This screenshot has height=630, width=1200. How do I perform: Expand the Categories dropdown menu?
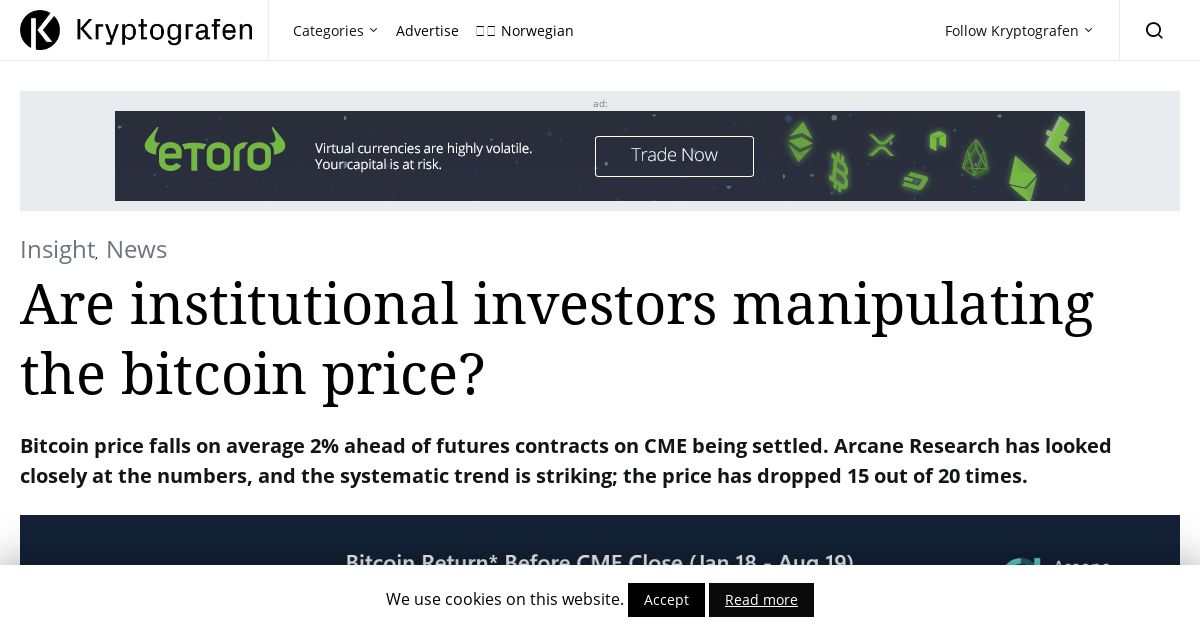(x=335, y=31)
